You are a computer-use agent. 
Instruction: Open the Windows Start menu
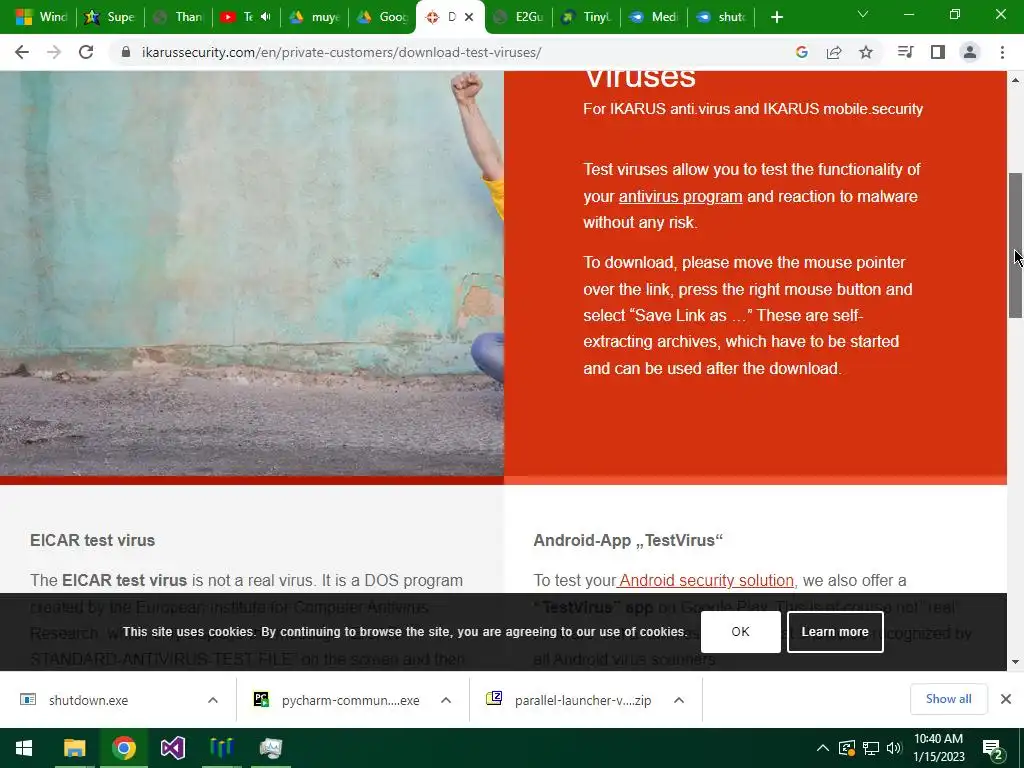(x=24, y=748)
